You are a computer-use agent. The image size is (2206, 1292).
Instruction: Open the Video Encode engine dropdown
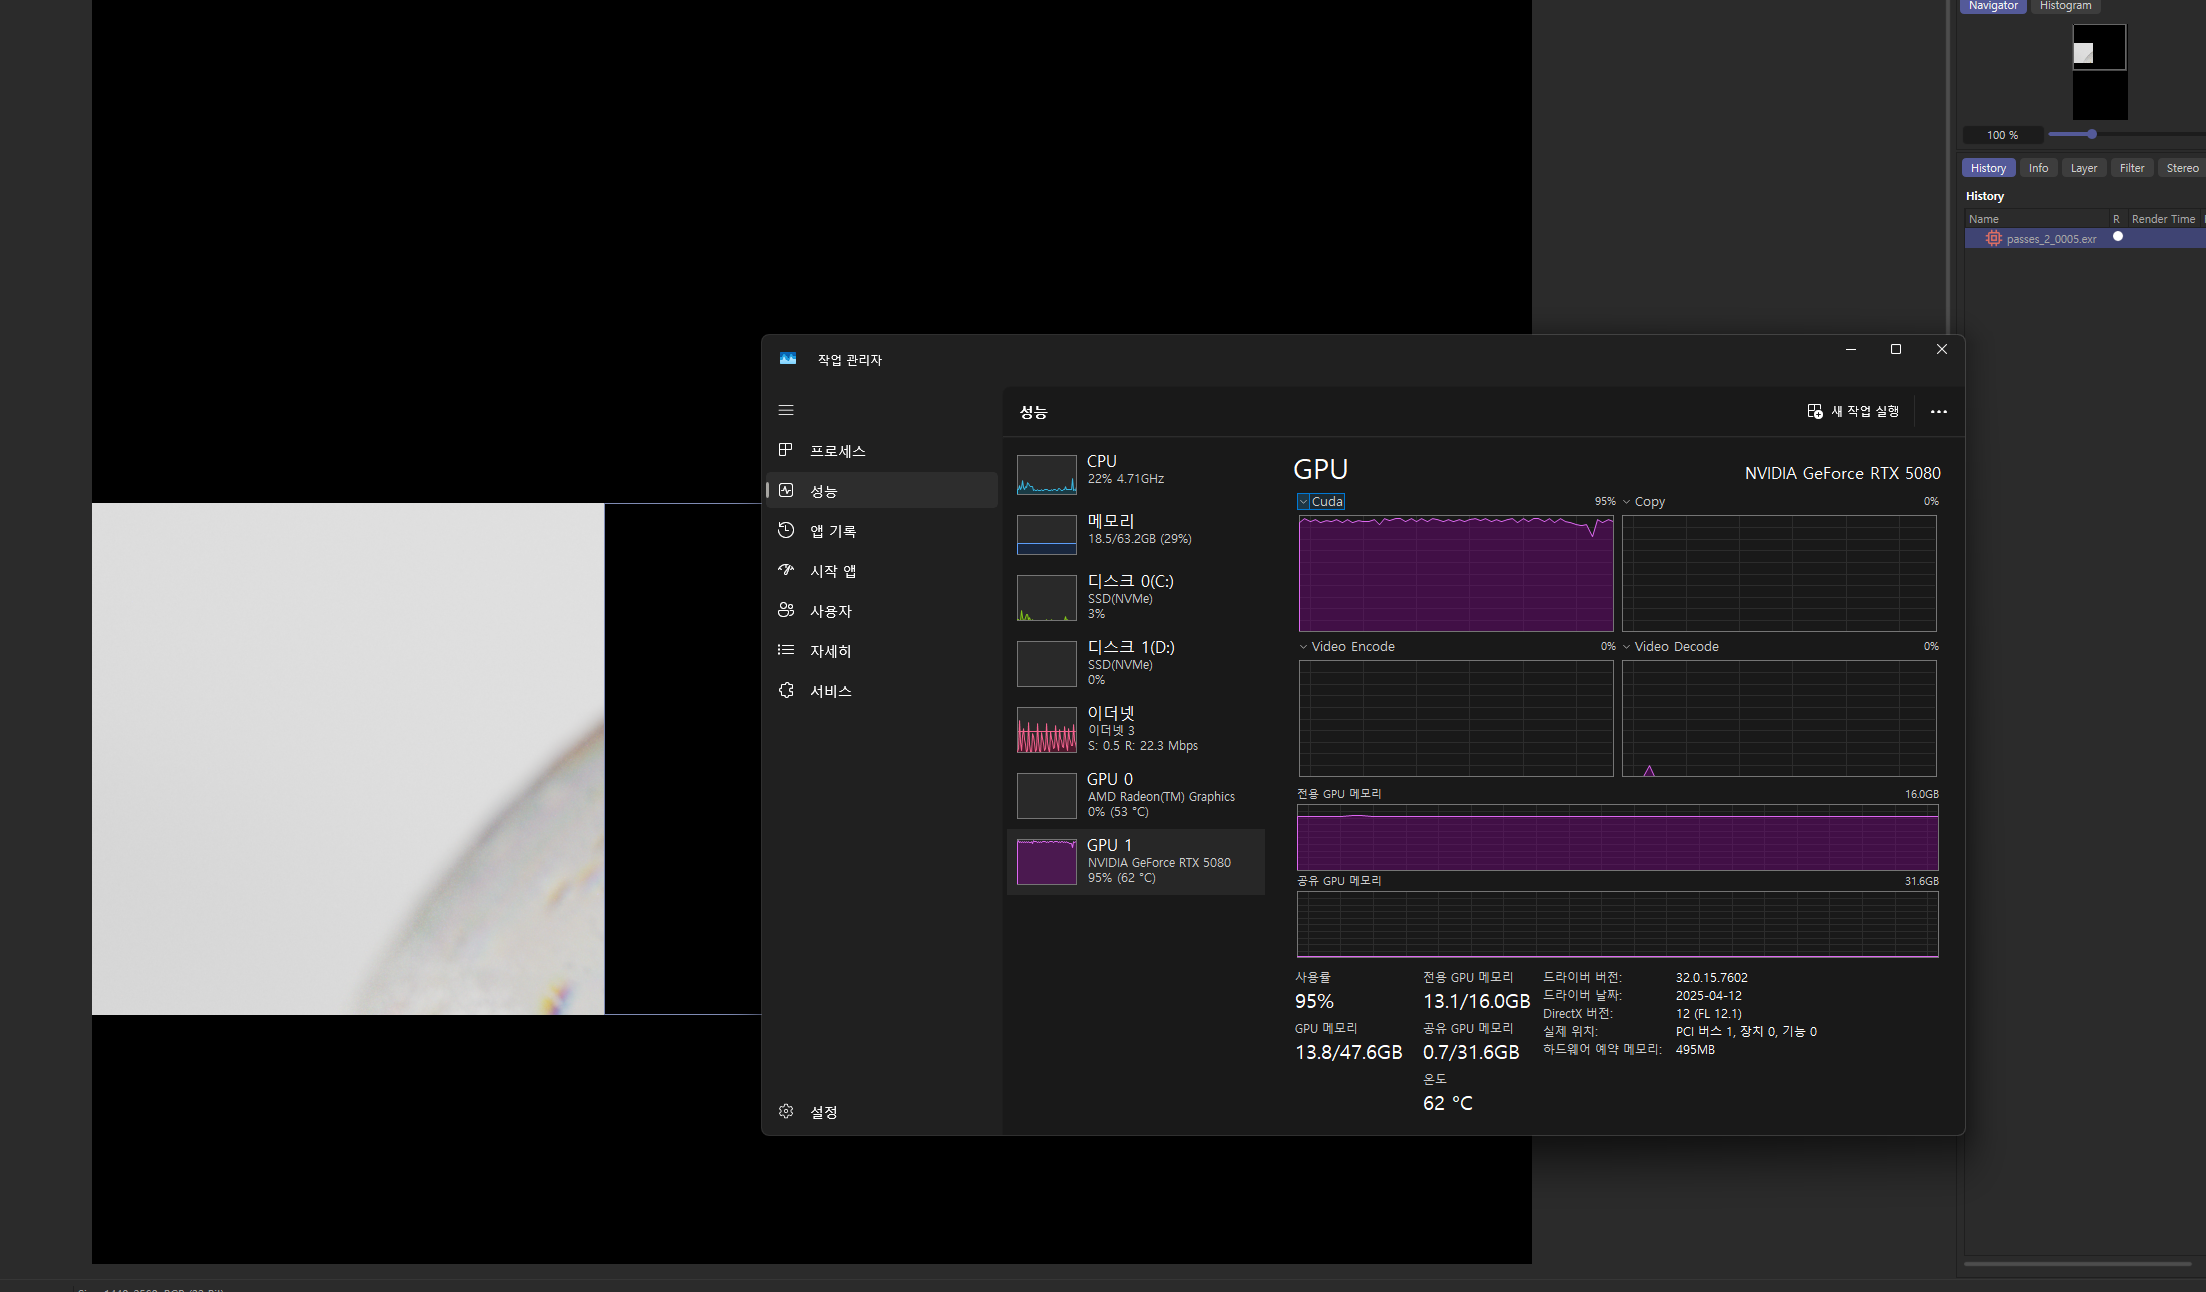(1347, 647)
